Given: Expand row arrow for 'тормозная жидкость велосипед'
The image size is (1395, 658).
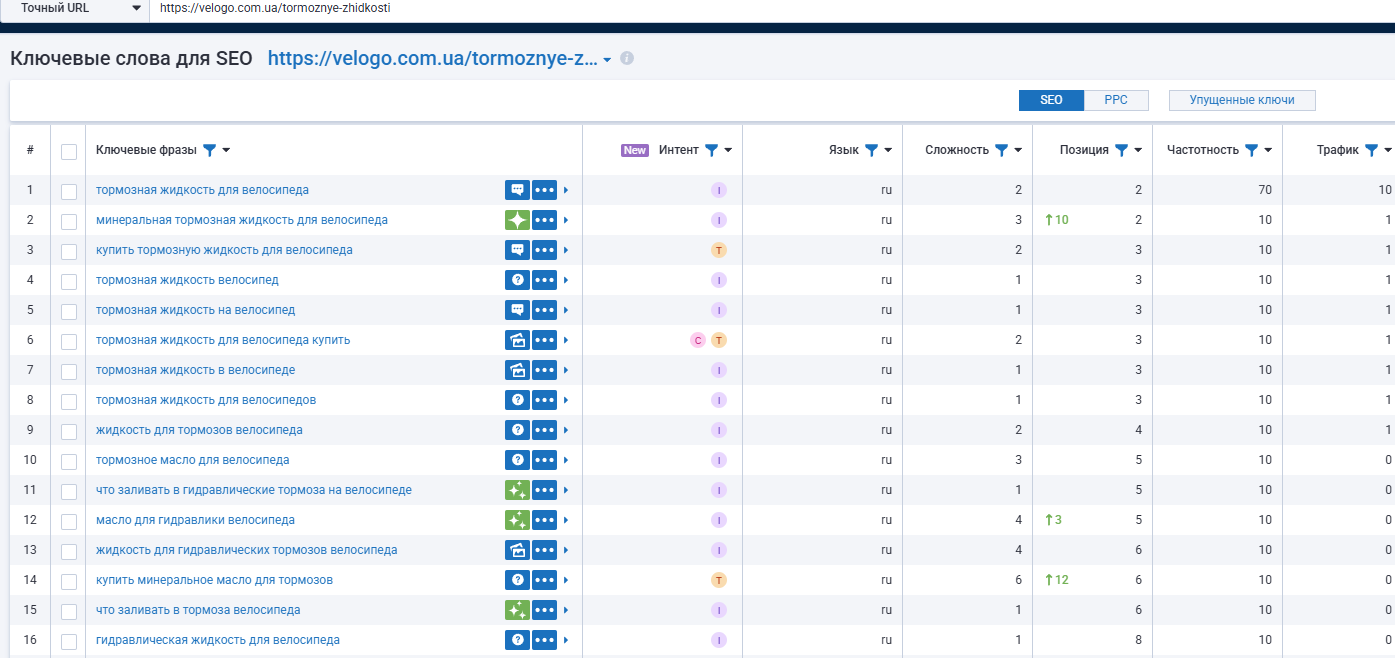Looking at the screenshot, I should (x=566, y=280).
